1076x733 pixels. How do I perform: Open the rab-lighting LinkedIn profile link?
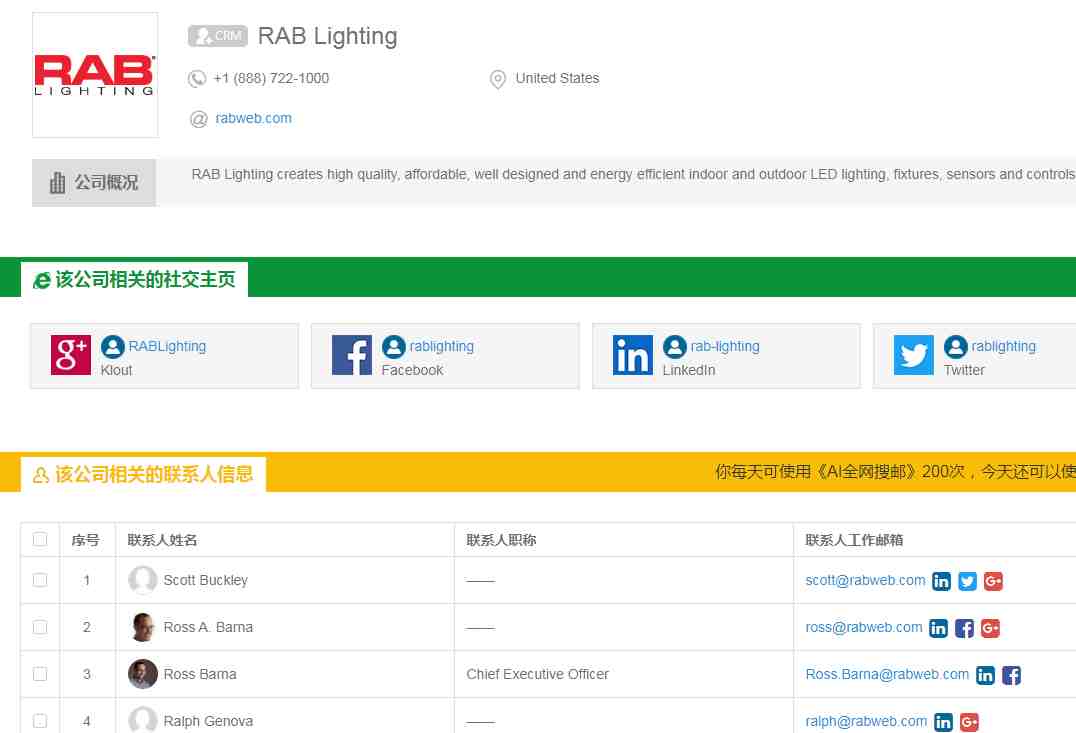(725, 346)
